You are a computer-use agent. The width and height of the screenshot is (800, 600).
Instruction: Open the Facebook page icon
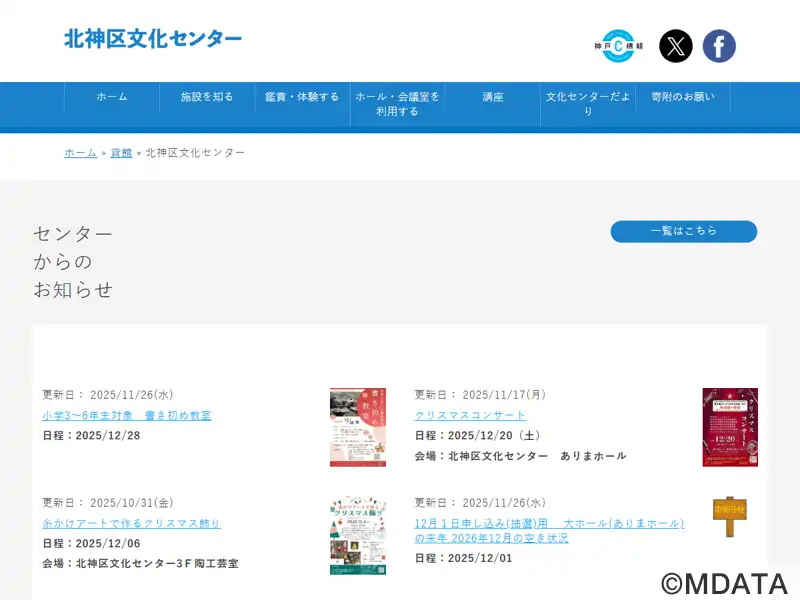pos(719,46)
